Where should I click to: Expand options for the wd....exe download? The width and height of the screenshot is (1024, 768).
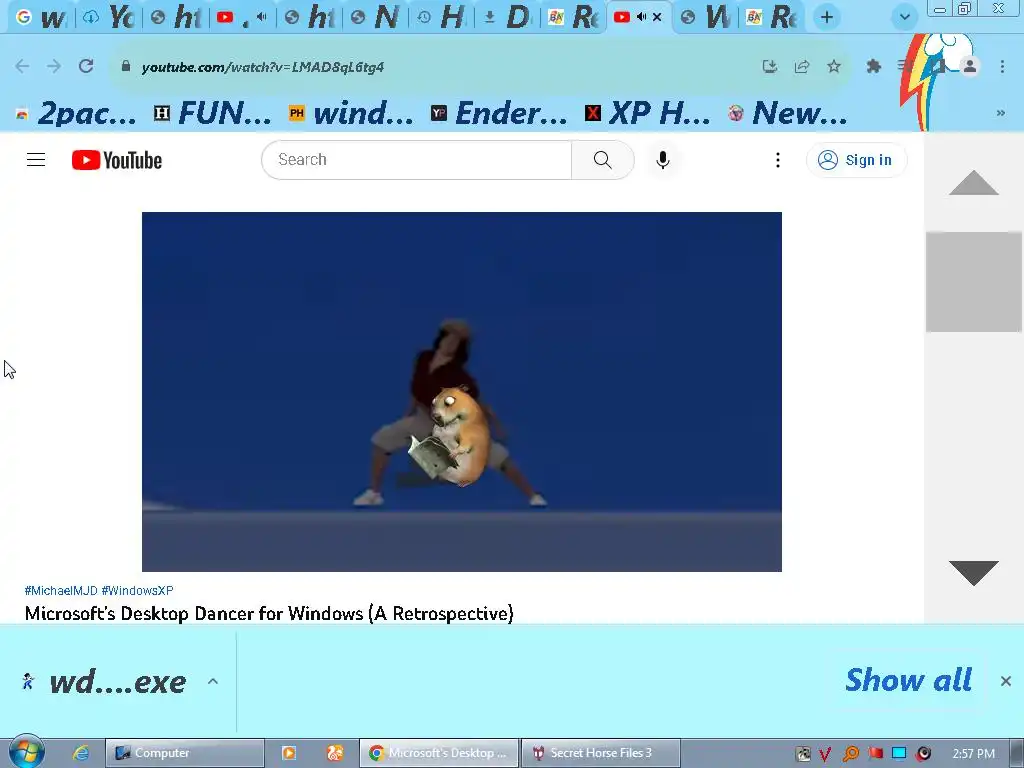[213, 682]
